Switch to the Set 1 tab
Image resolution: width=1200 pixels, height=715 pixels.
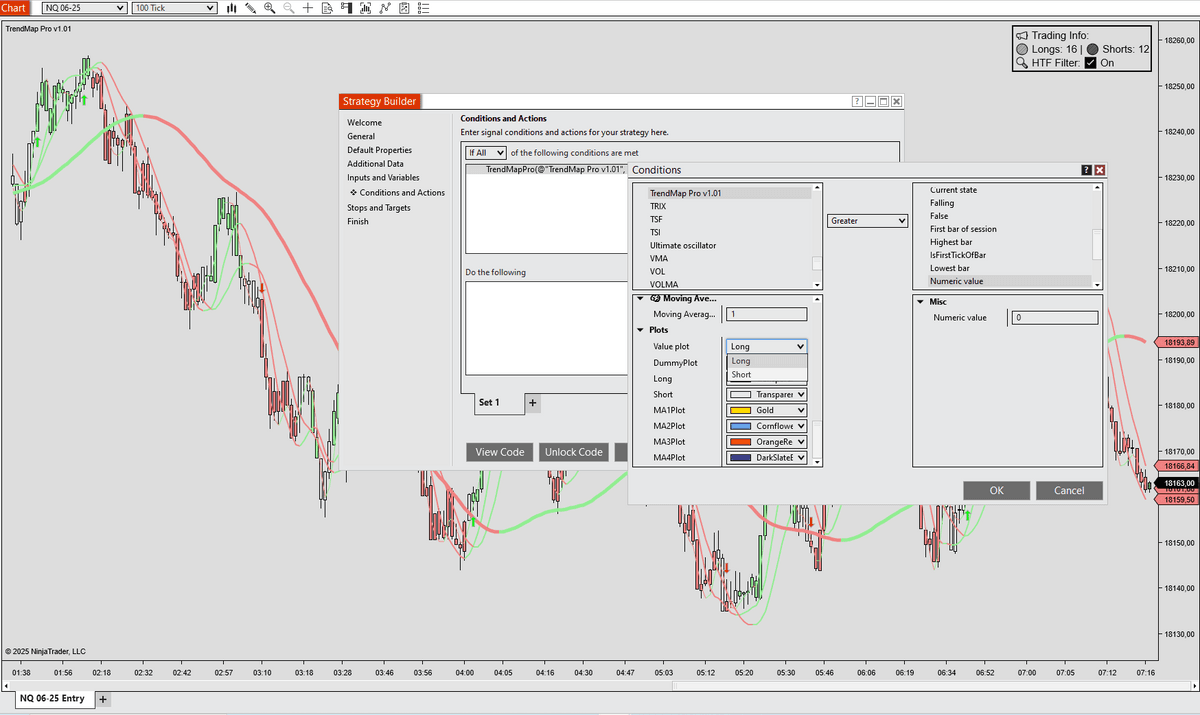(x=489, y=403)
